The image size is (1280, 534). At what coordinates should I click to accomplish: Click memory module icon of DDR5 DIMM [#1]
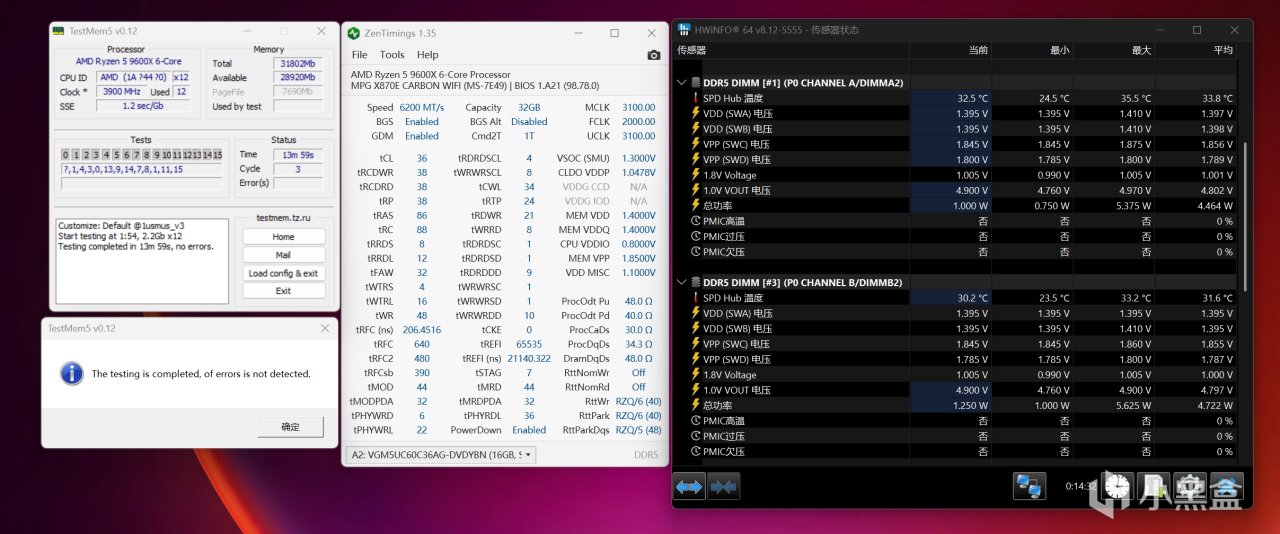click(x=695, y=83)
